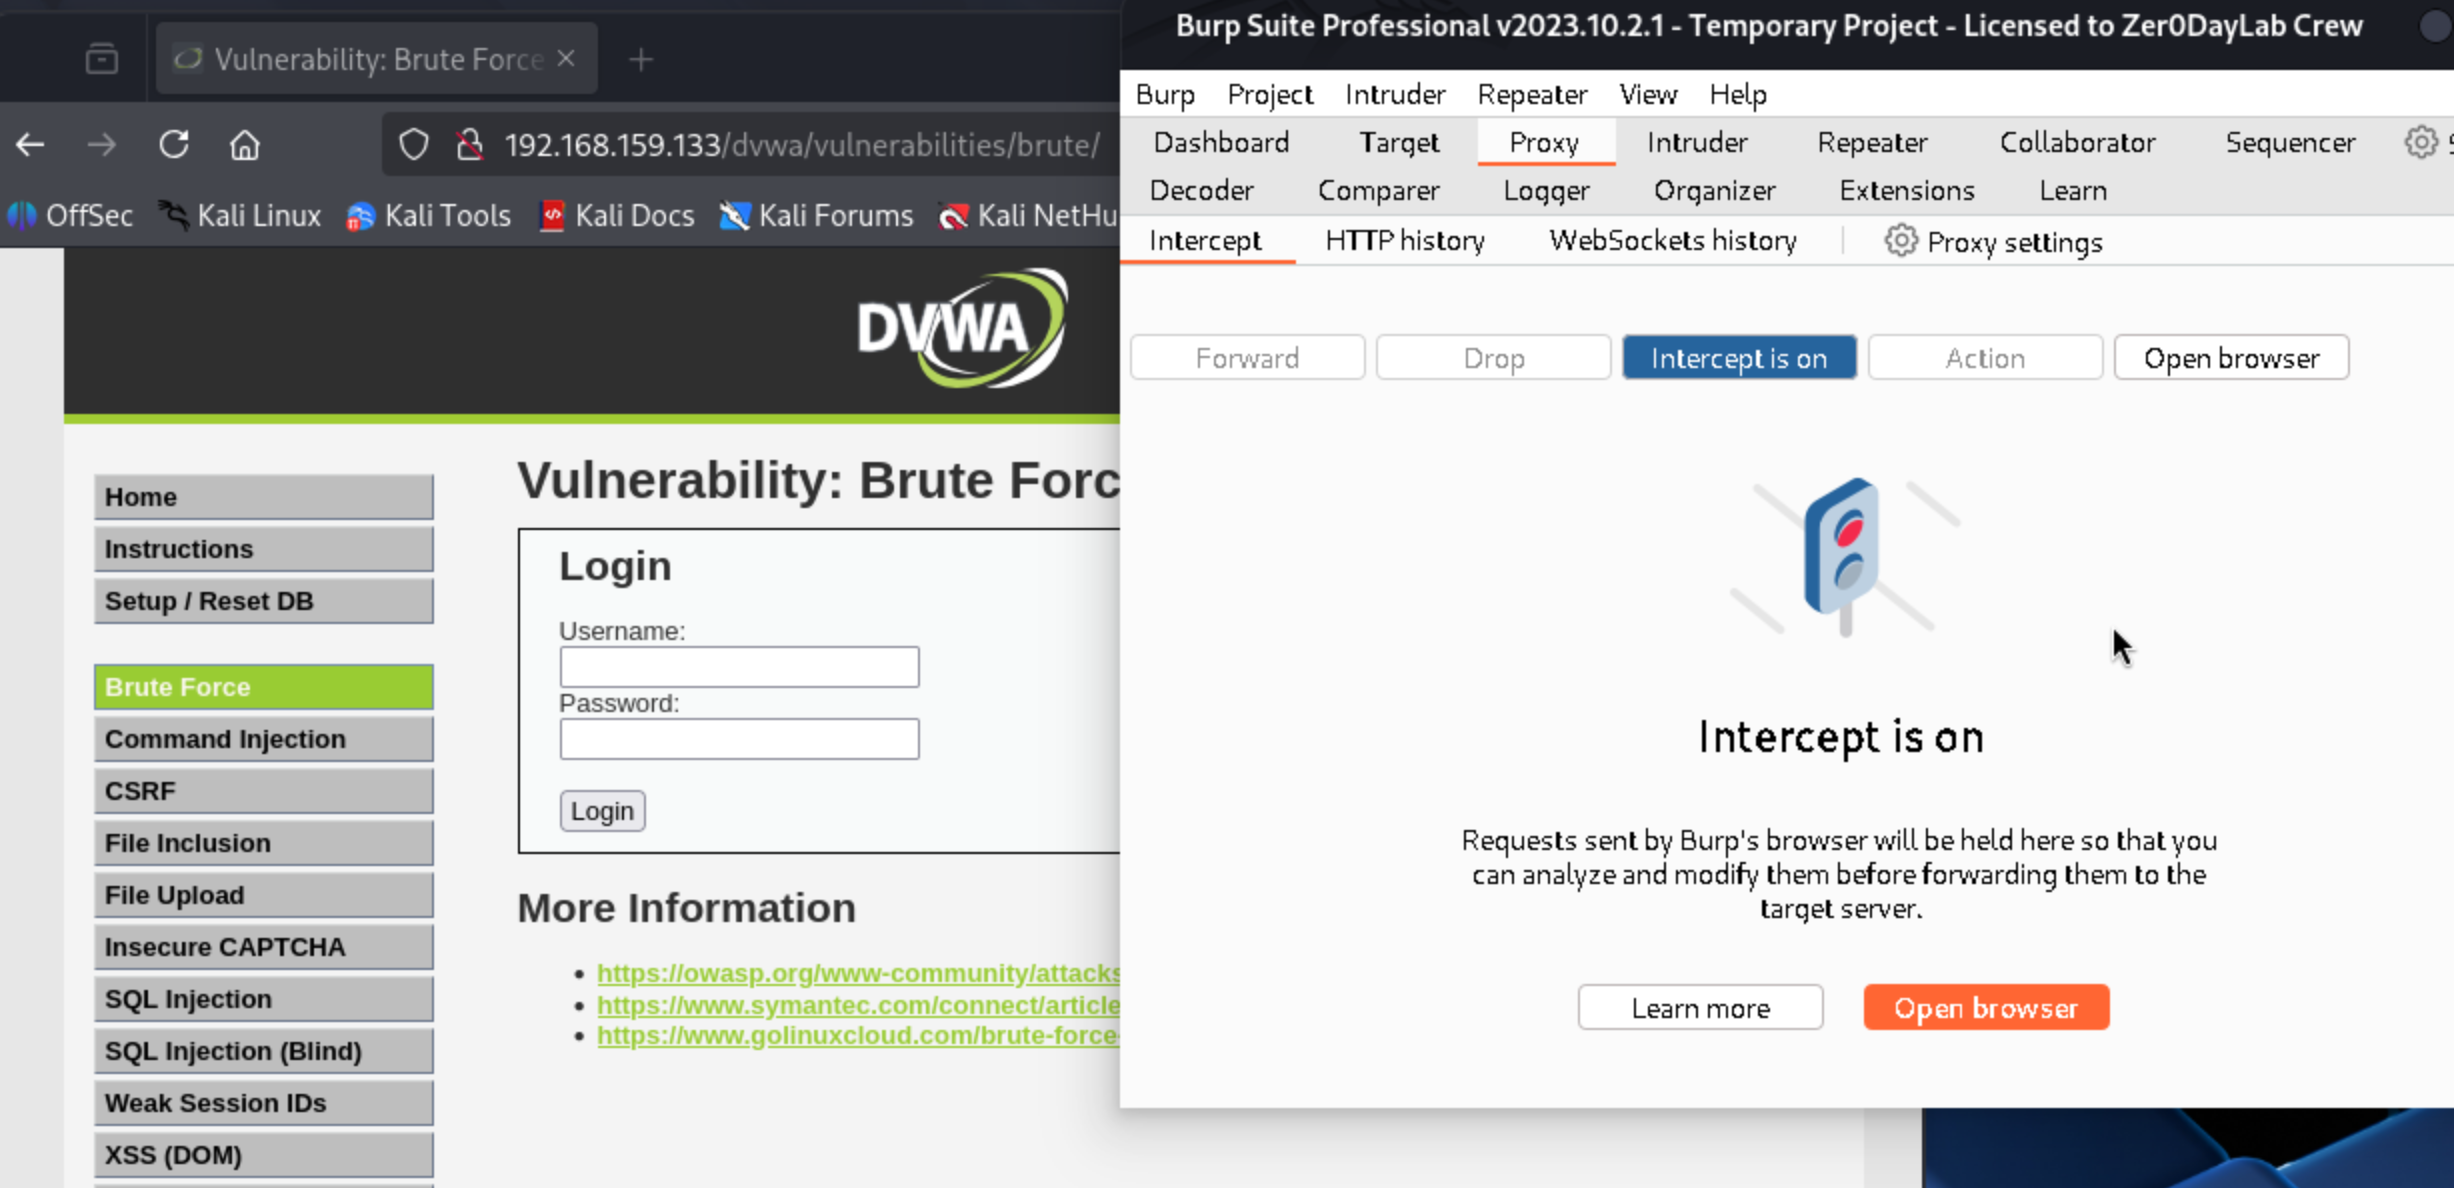
Task: Click the Firefox home icon
Action: [x=245, y=145]
